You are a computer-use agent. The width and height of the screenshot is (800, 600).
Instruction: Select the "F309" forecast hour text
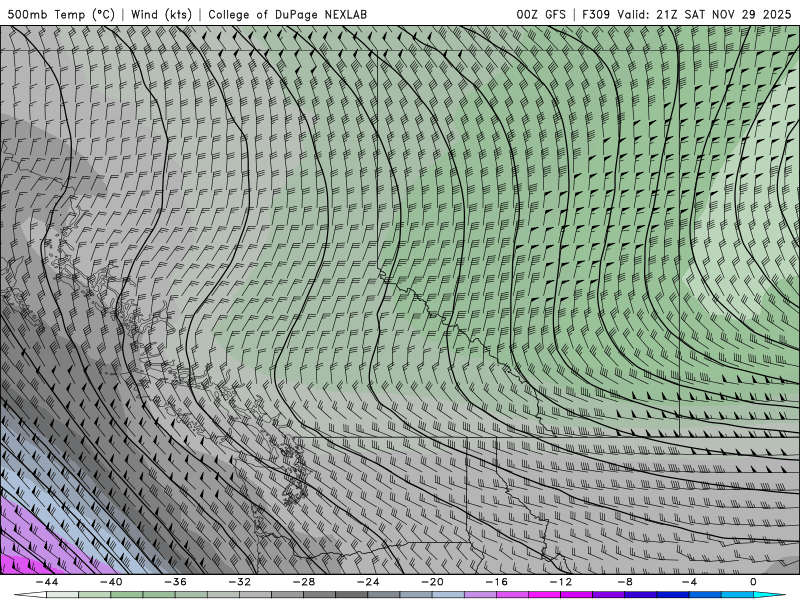pyautogui.click(x=596, y=14)
